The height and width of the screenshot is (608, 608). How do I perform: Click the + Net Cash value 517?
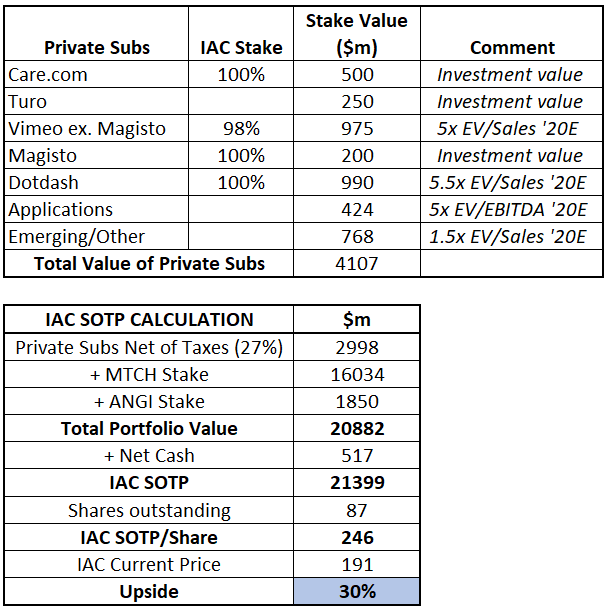click(356, 455)
